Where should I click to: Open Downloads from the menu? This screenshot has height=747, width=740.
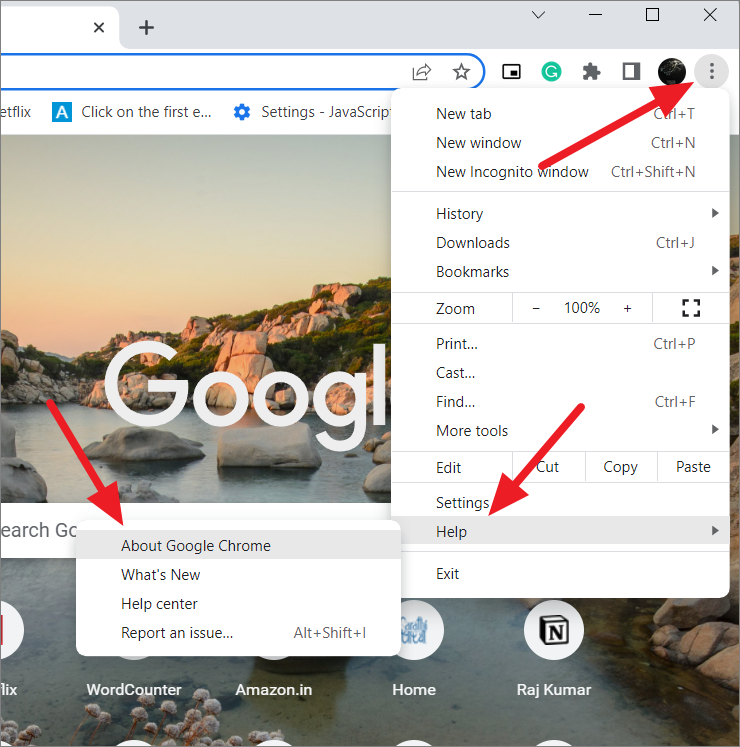coord(560,243)
